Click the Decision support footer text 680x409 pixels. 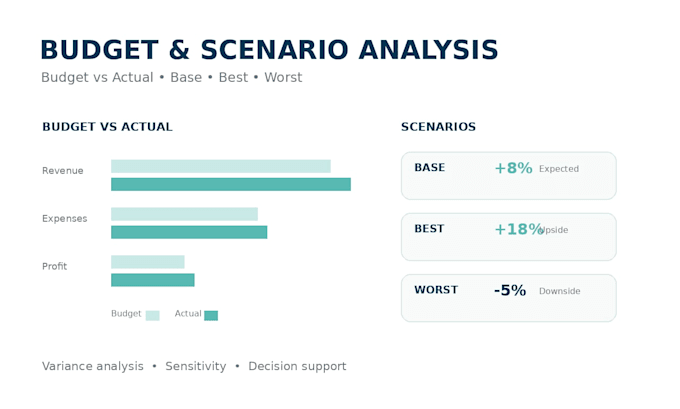(x=297, y=366)
